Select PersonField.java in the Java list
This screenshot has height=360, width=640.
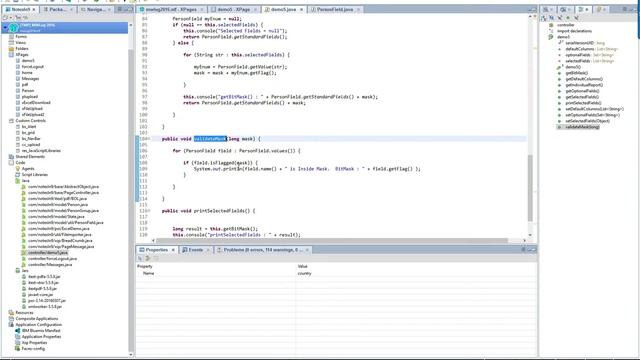click(65, 222)
